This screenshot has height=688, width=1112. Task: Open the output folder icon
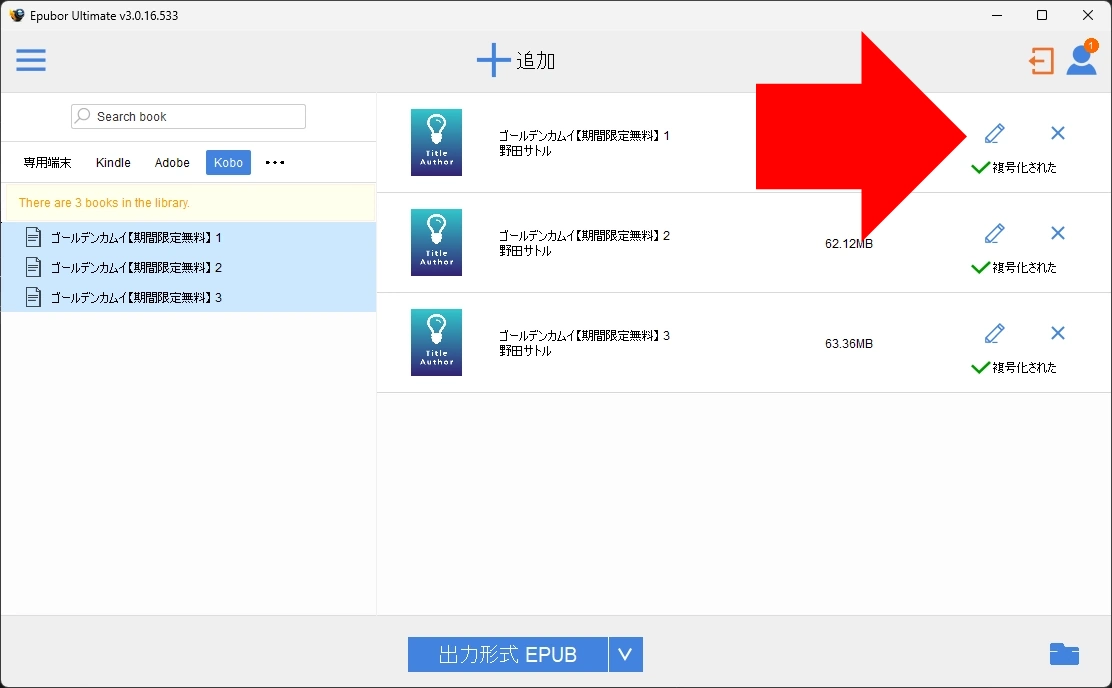tap(1064, 654)
